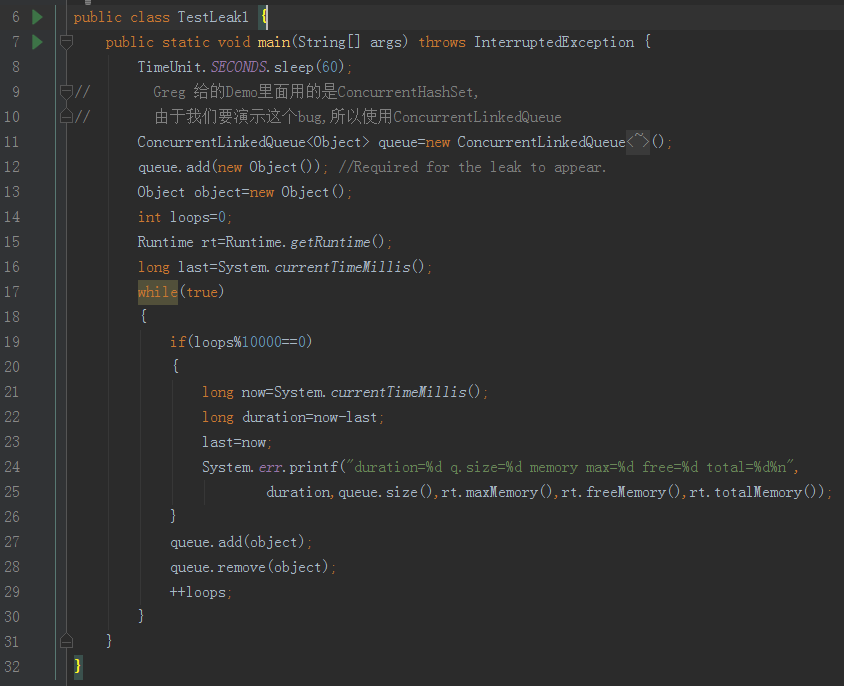
Task: Click the SECONDS constant on line 8
Action: 238,67
